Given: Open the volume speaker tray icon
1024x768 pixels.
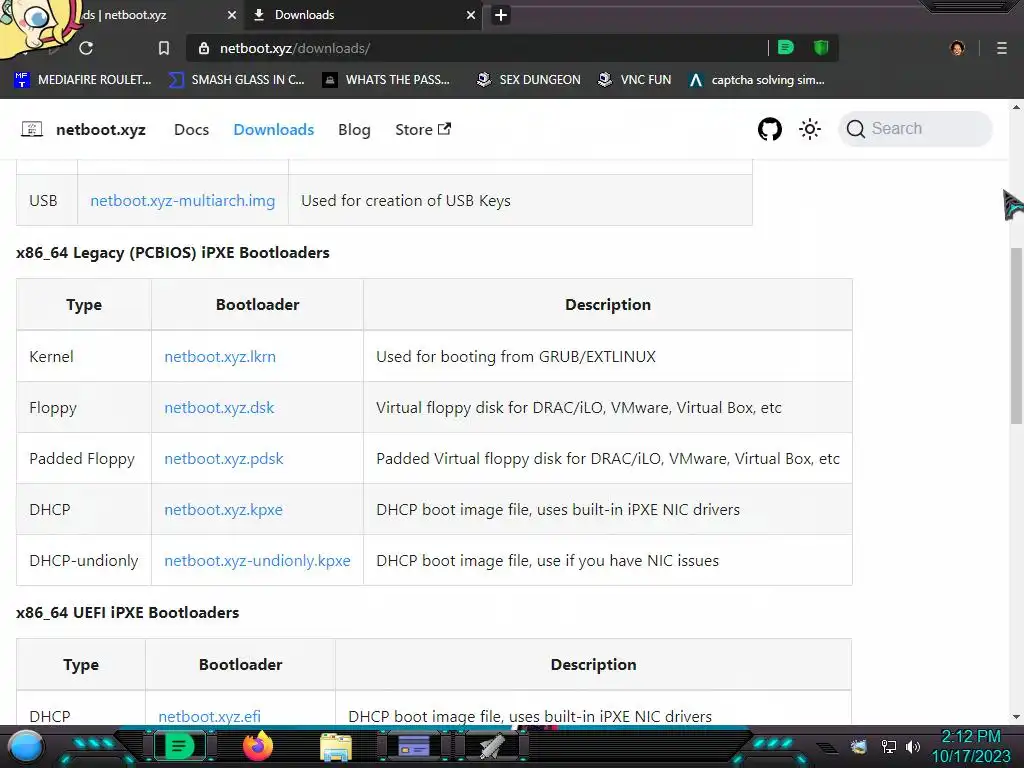Looking at the screenshot, I should click(912, 746).
